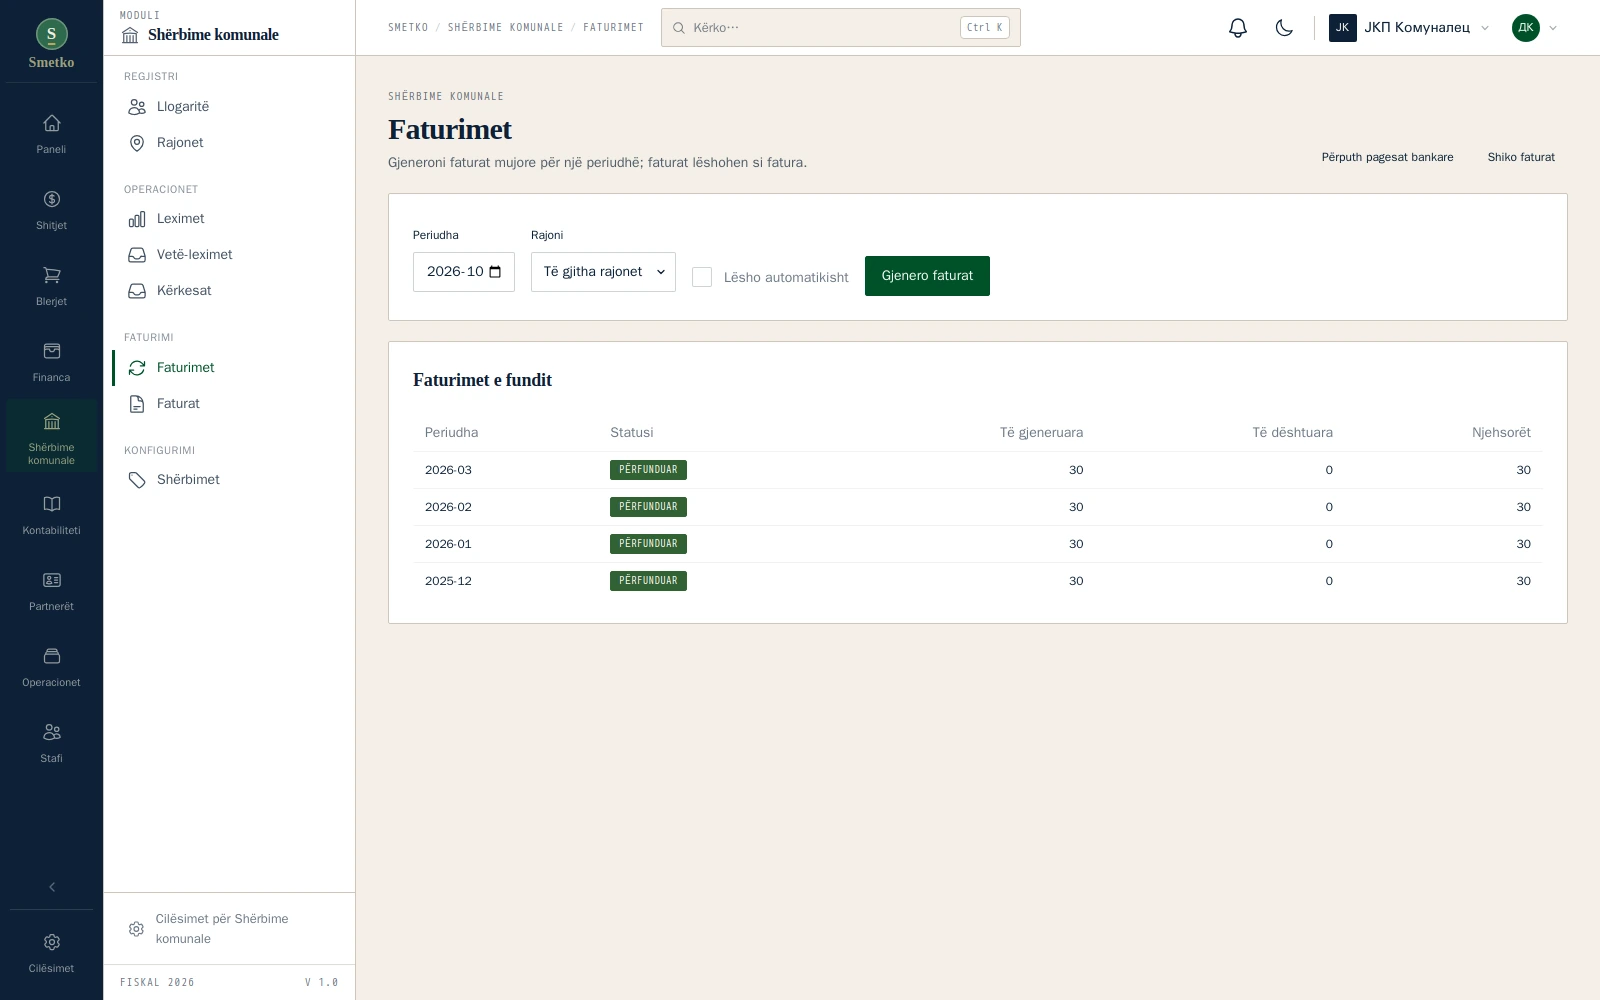The width and height of the screenshot is (1600, 1000).
Task: Collapse the sidebar with the arrow
Action: coord(52,887)
